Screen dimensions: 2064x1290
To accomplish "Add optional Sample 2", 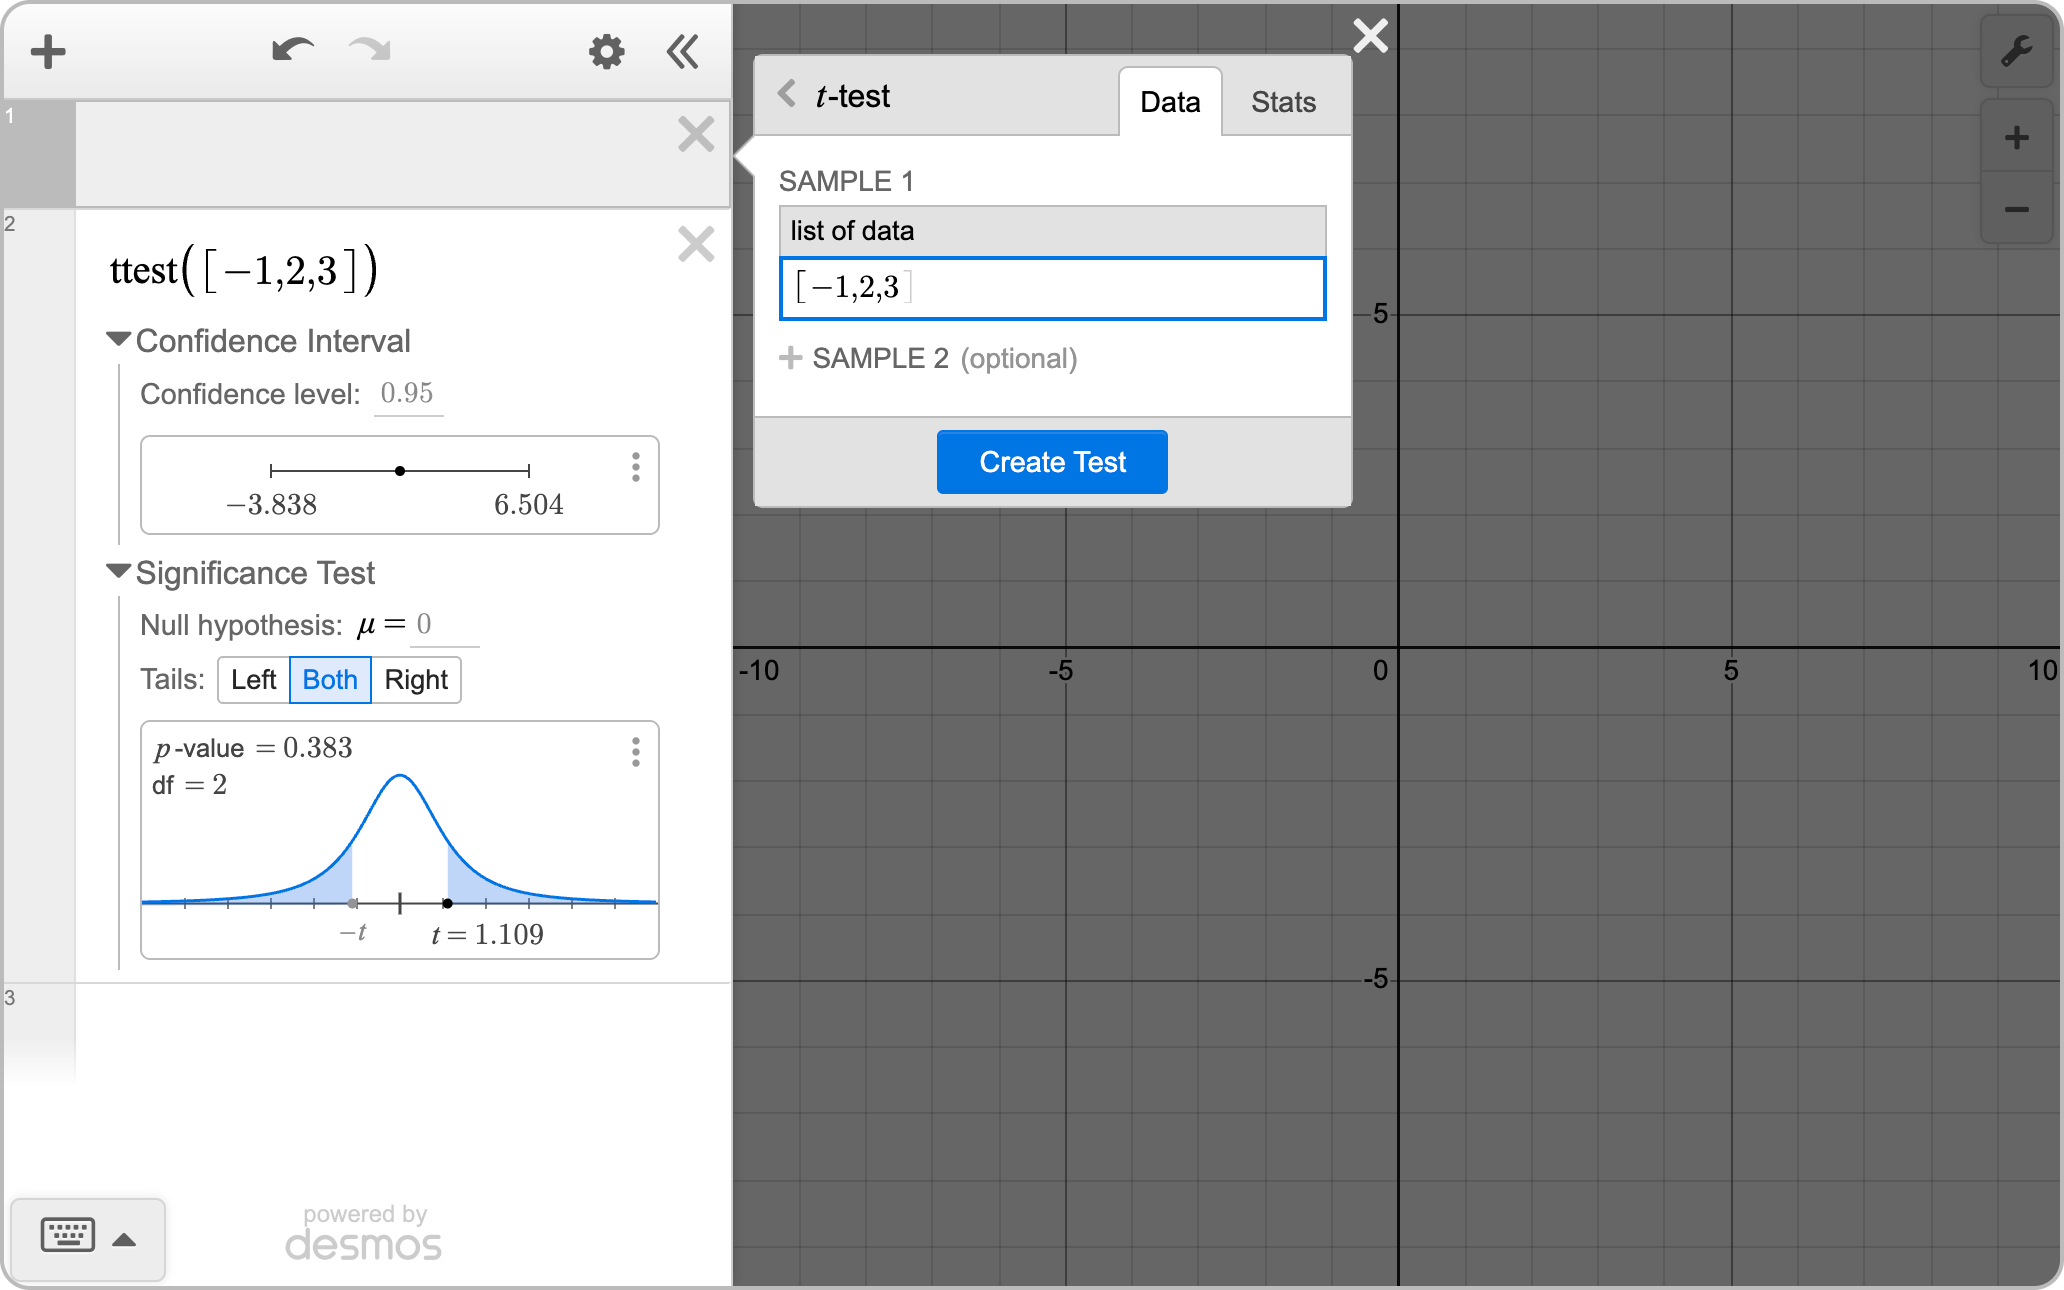I will (928, 358).
